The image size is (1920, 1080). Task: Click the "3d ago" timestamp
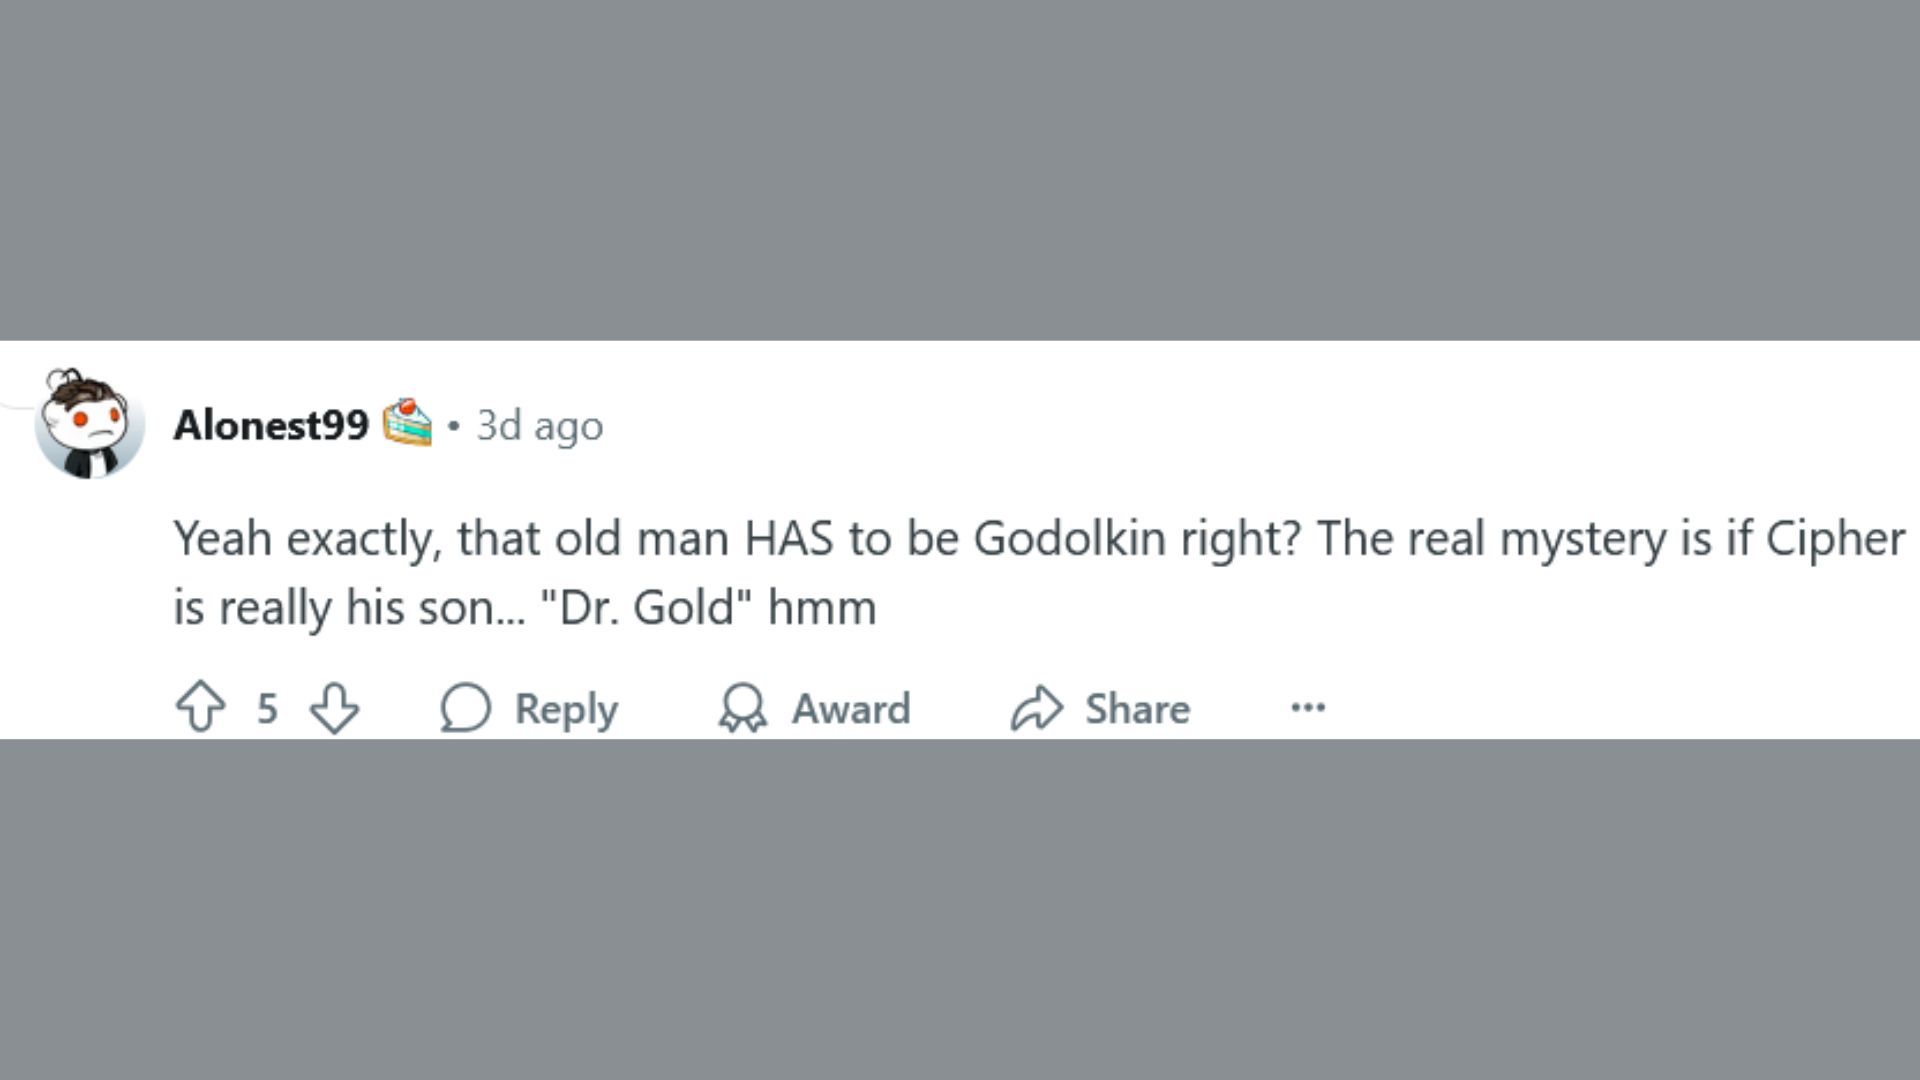pos(539,425)
